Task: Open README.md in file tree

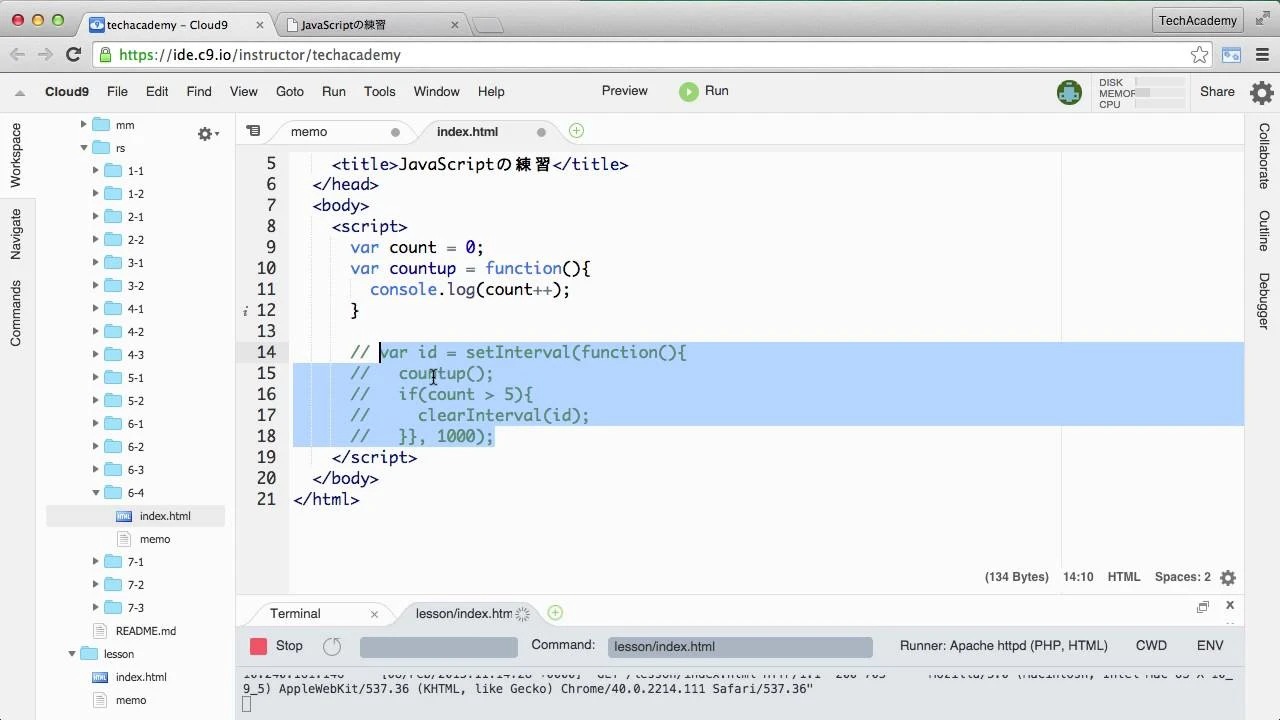Action: coord(145,631)
